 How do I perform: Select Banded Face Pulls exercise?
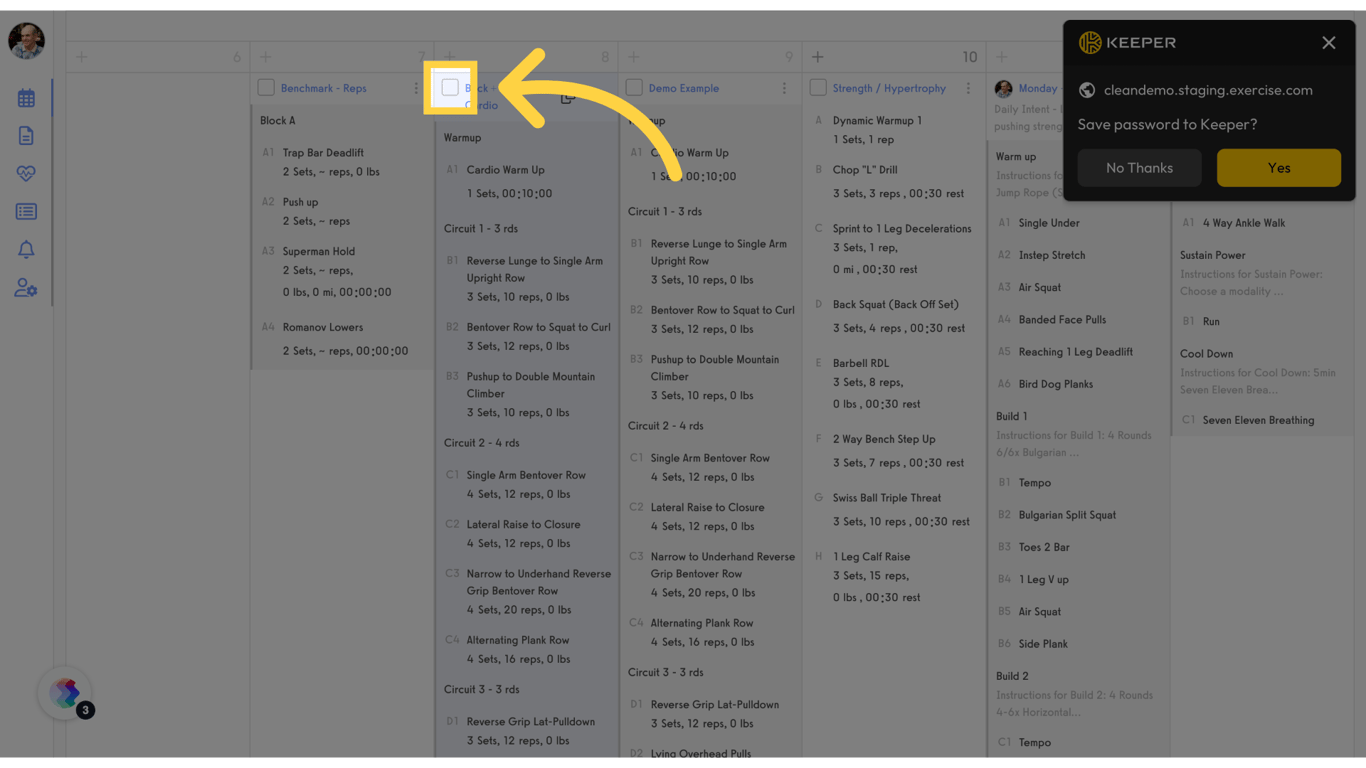click(1062, 320)
